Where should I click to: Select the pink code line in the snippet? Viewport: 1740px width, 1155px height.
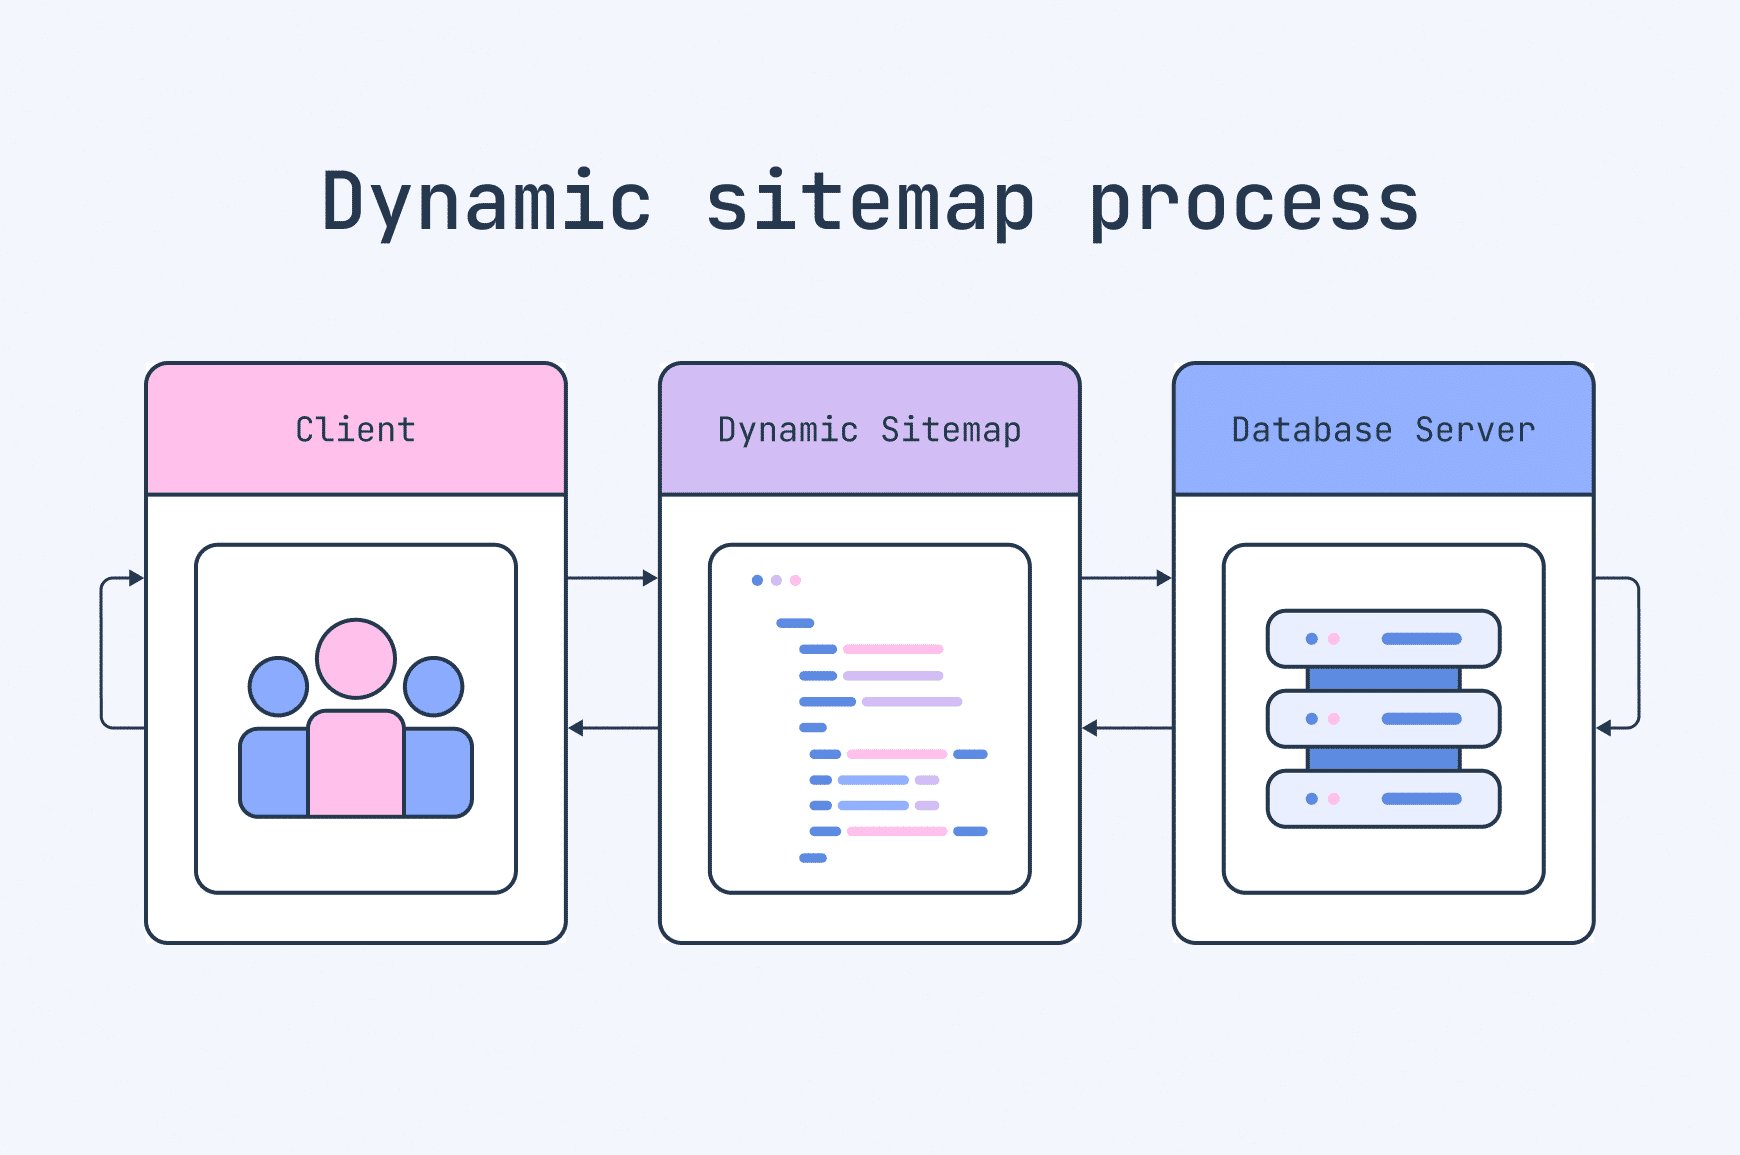pyautogui.click(x=890, y=651)
